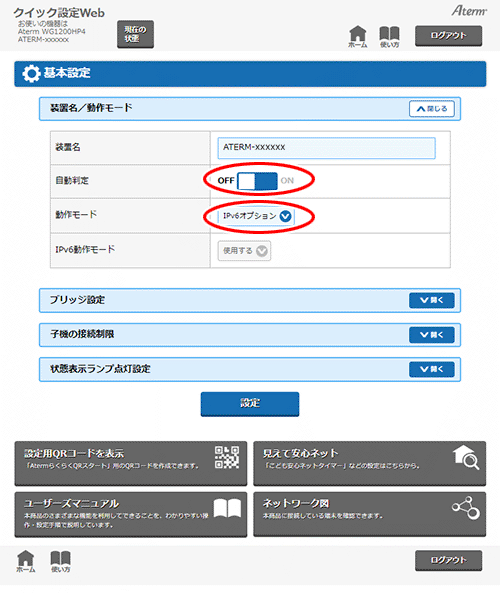
Task: Click the top Home icon
Action: pos(357,36)
